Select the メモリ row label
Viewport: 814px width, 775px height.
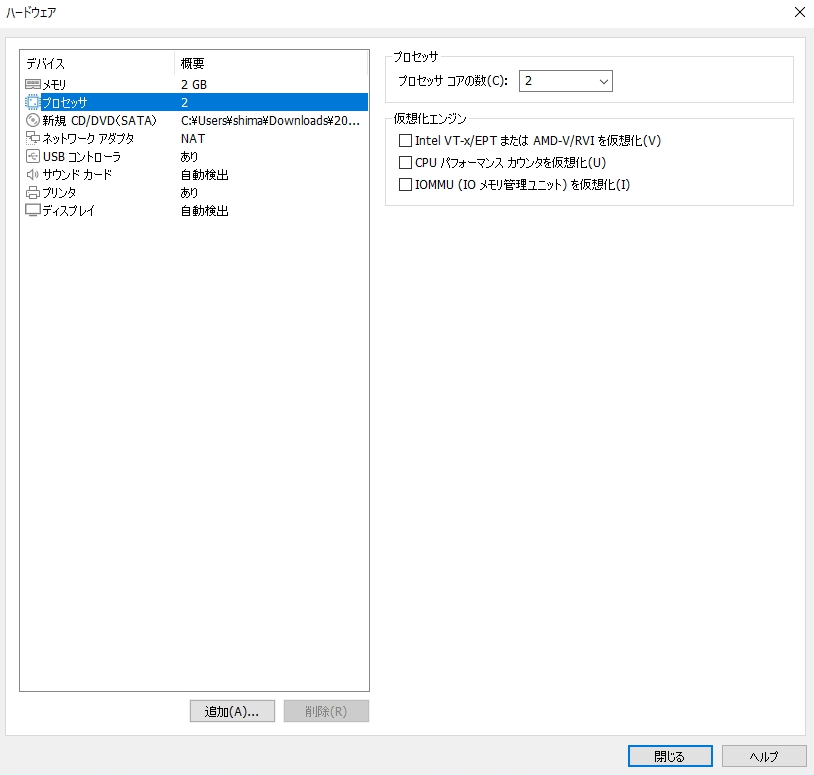[55, 84]
